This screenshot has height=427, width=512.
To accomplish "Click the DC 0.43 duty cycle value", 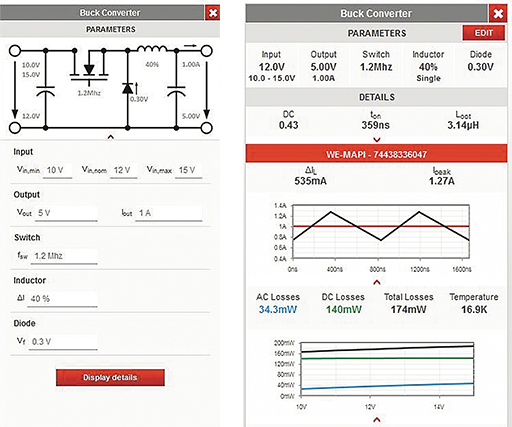I will [x=288, y=125].
